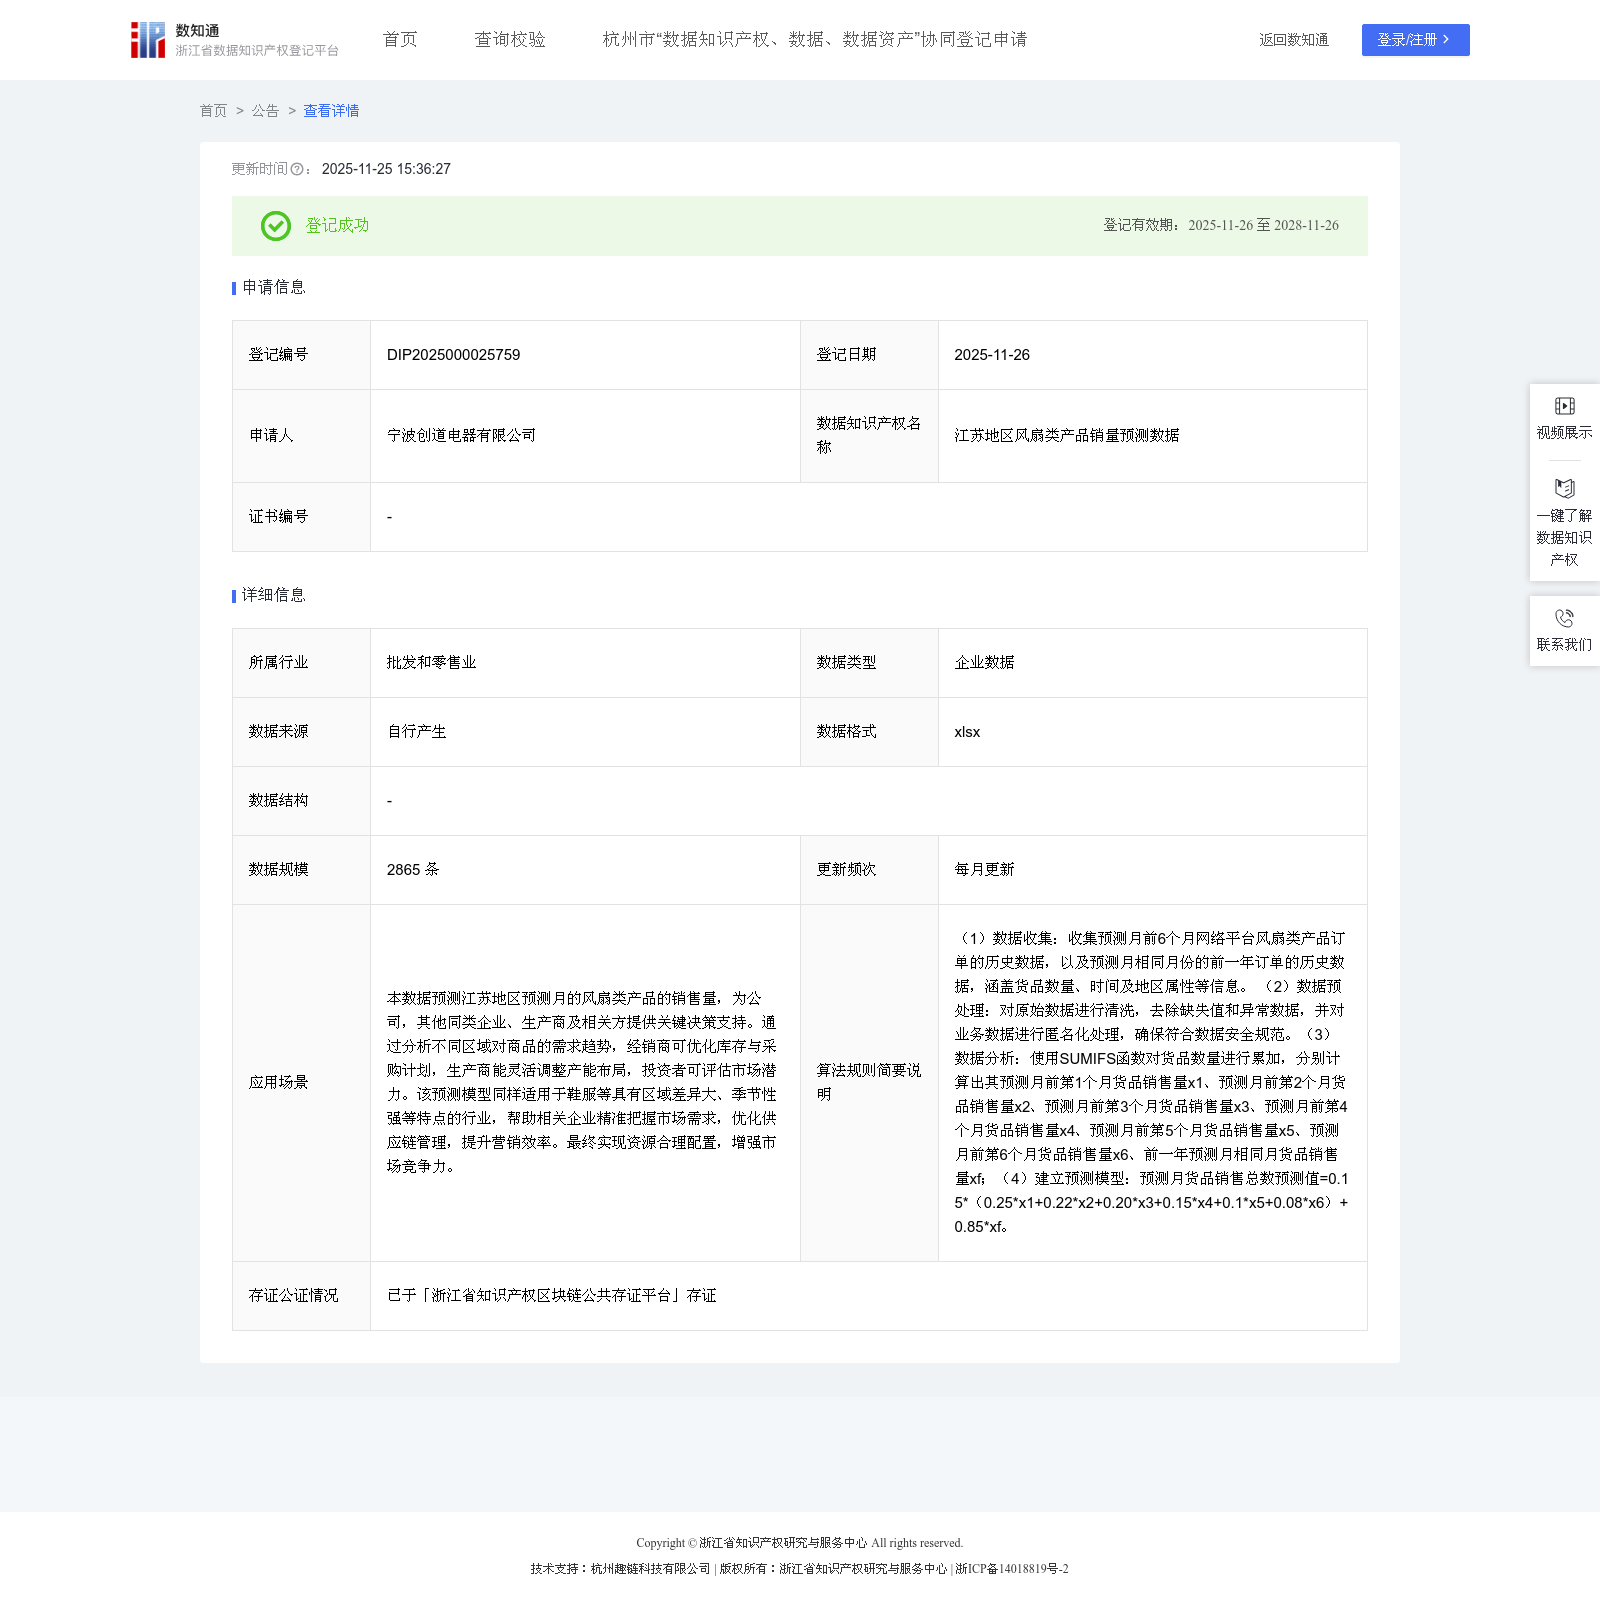This screenshot has height=1600, width=1600.
Task: Click the data IP guide book icon
Action: (1564, 488)
